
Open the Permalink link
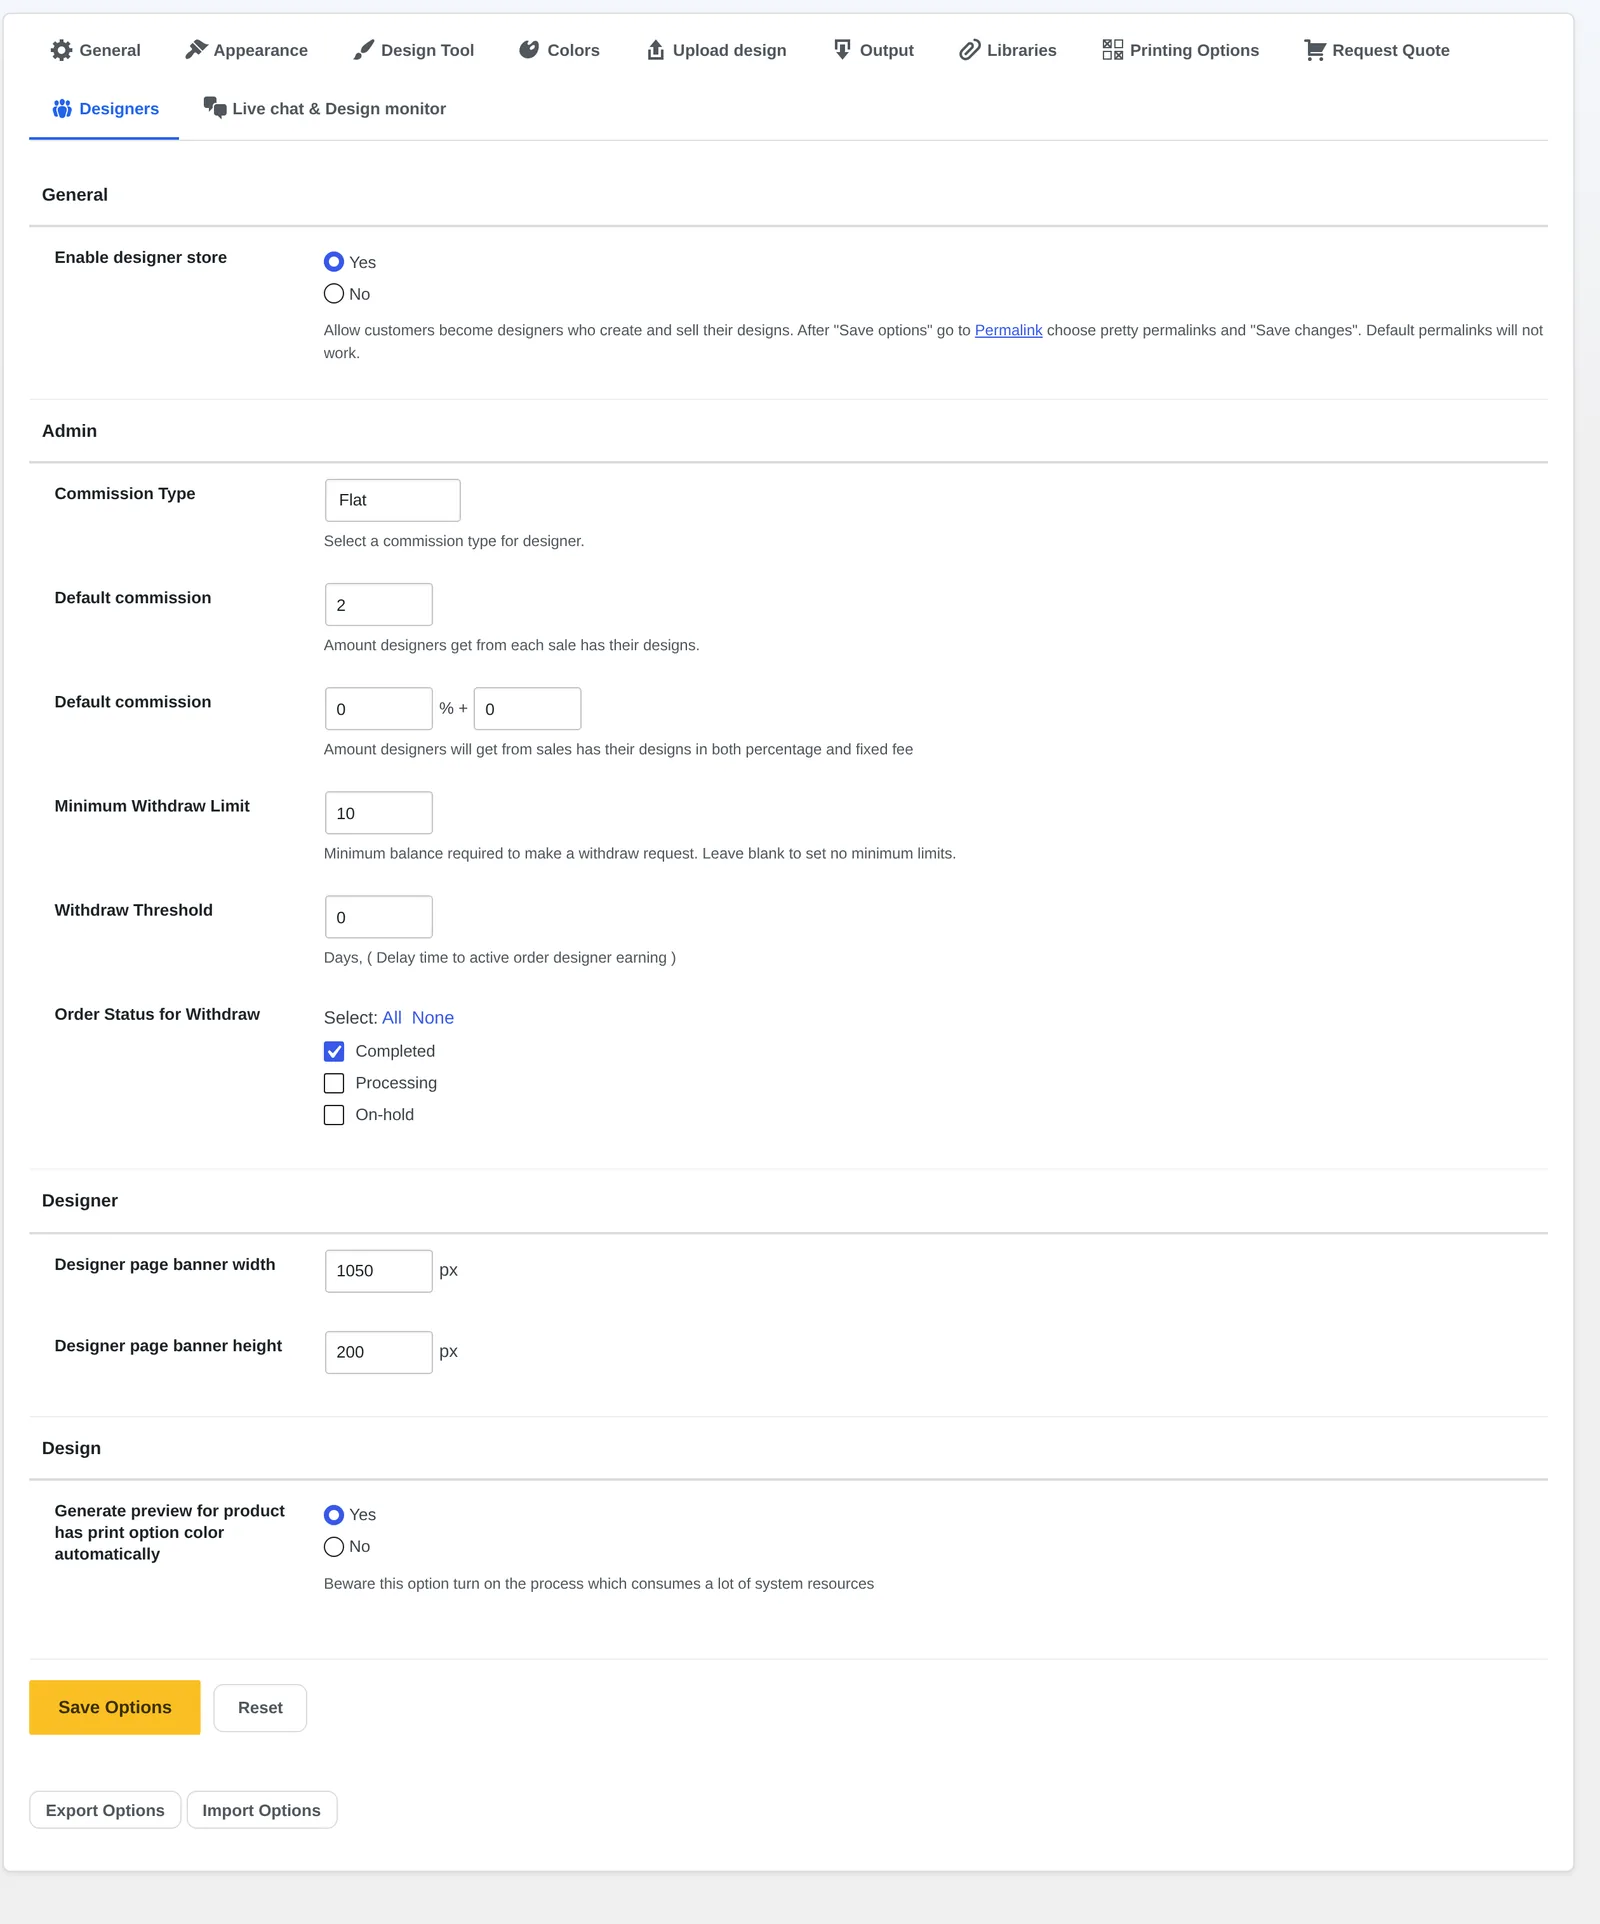(x=1008, y=330)
